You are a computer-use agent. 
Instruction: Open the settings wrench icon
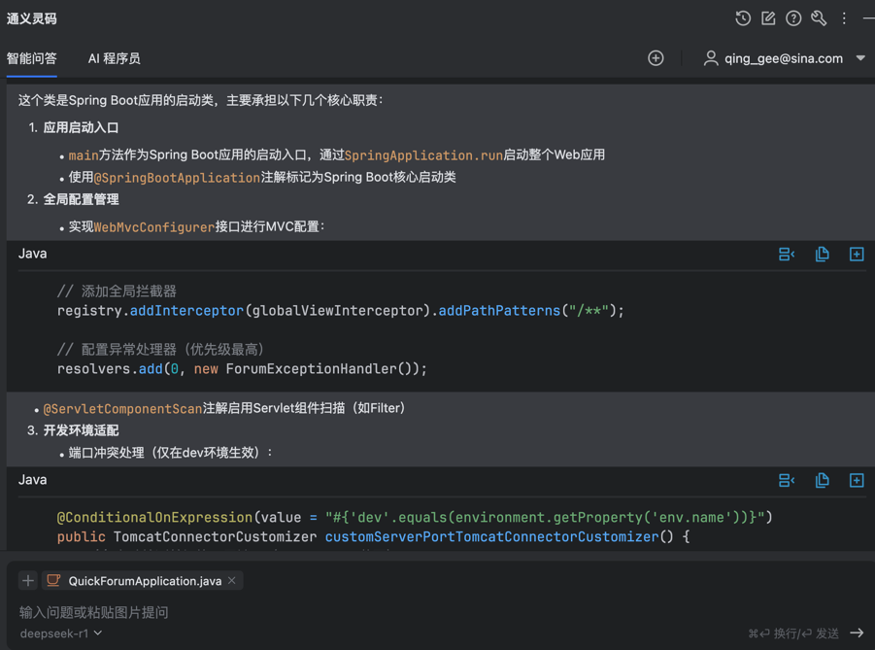tap(819, 18)
